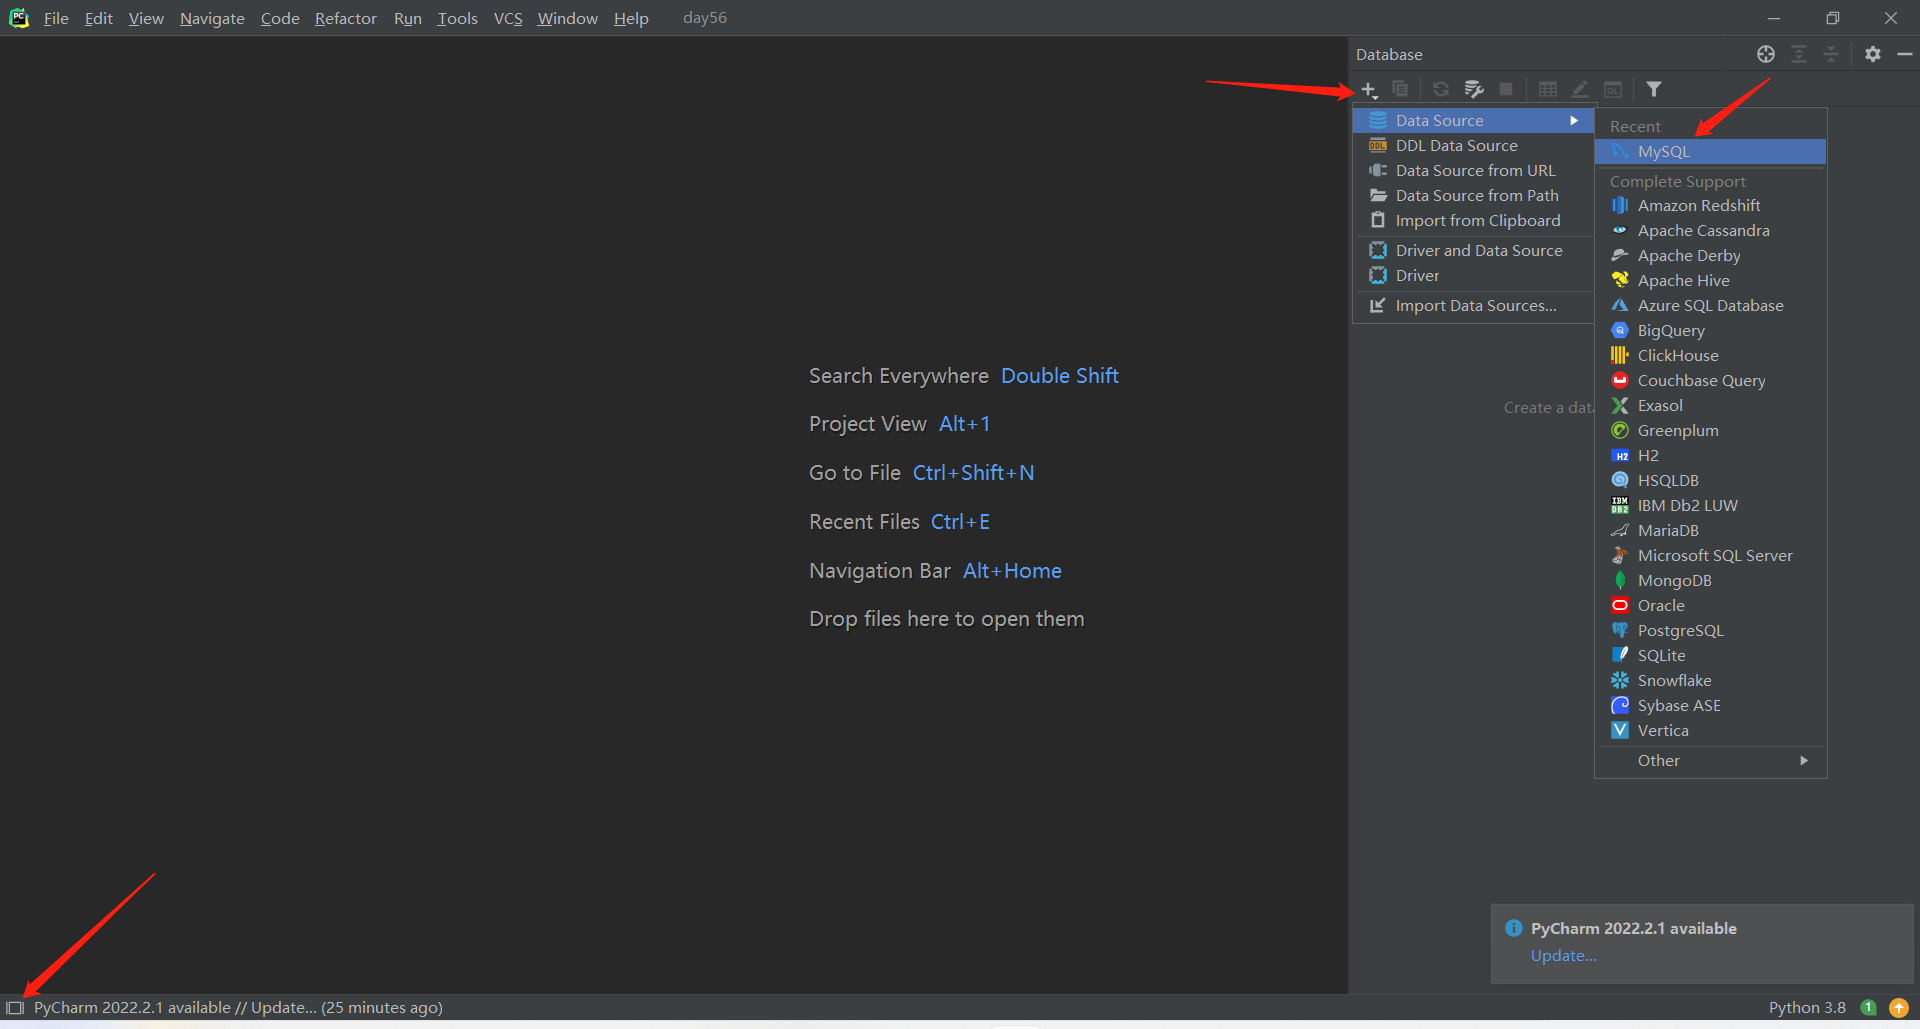Choose Apache Derby data source
This screenshot has width=1920, height=1029.
tap(1710, 255)
